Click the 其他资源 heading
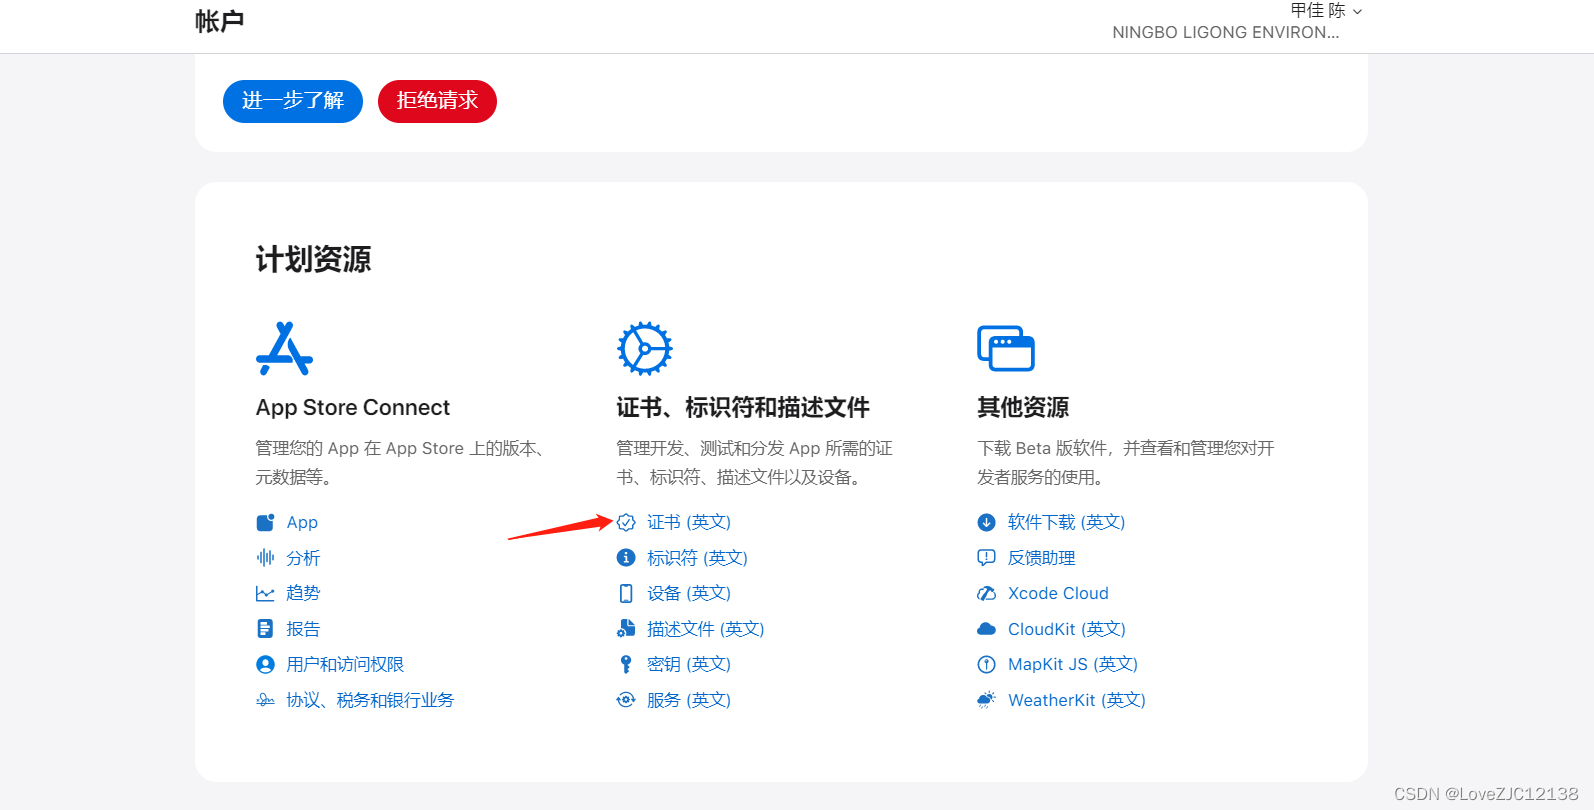This screenshot has height=810, width=1594. 1023,407
